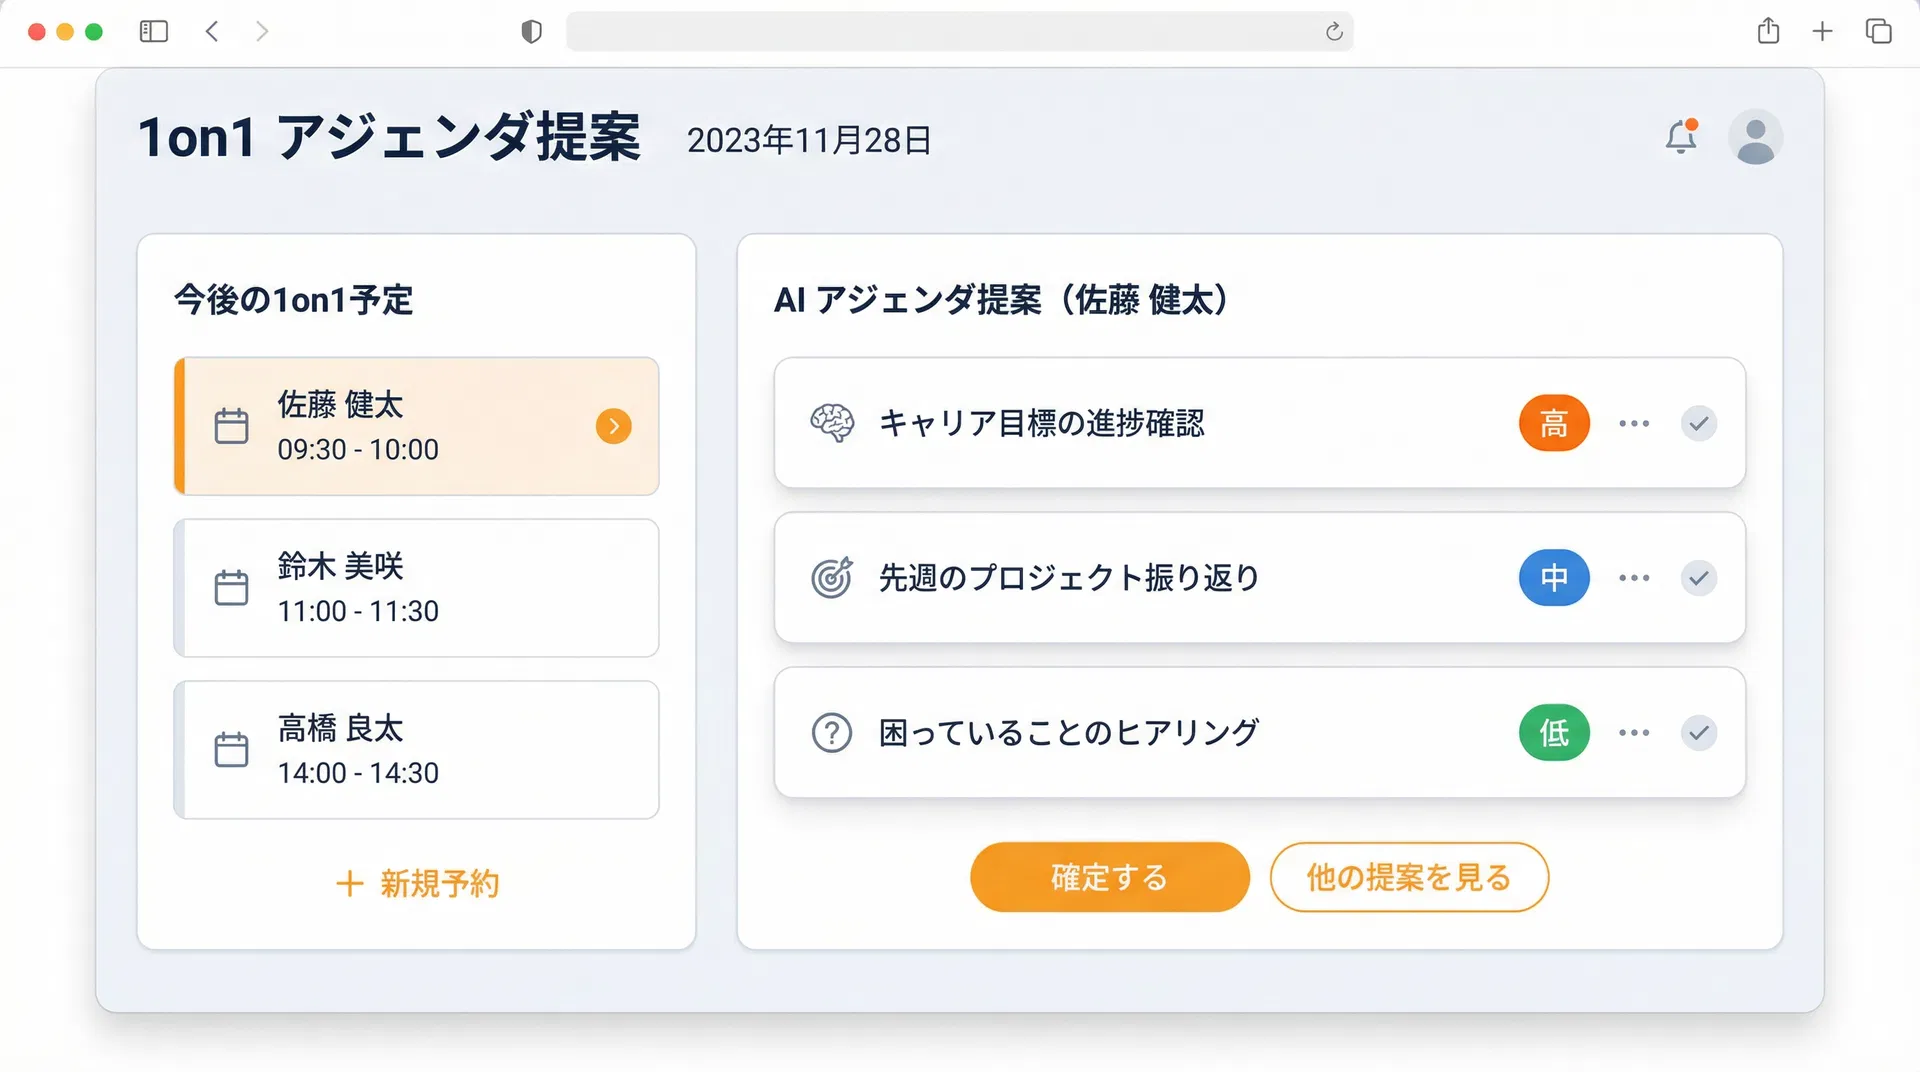This screenshot has width=1920, height=1072.
Task: Open the notification bell
Action: click(1681, 137)
